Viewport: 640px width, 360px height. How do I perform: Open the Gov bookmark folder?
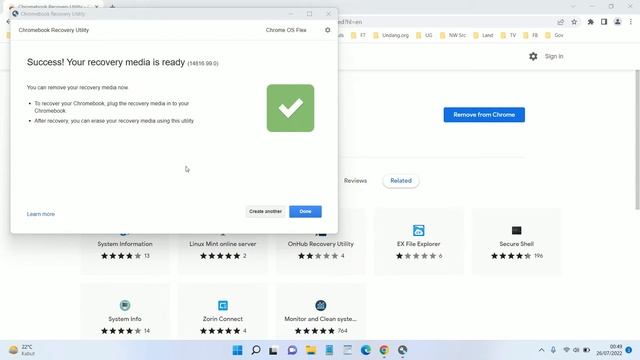click(x=554, y=36)
